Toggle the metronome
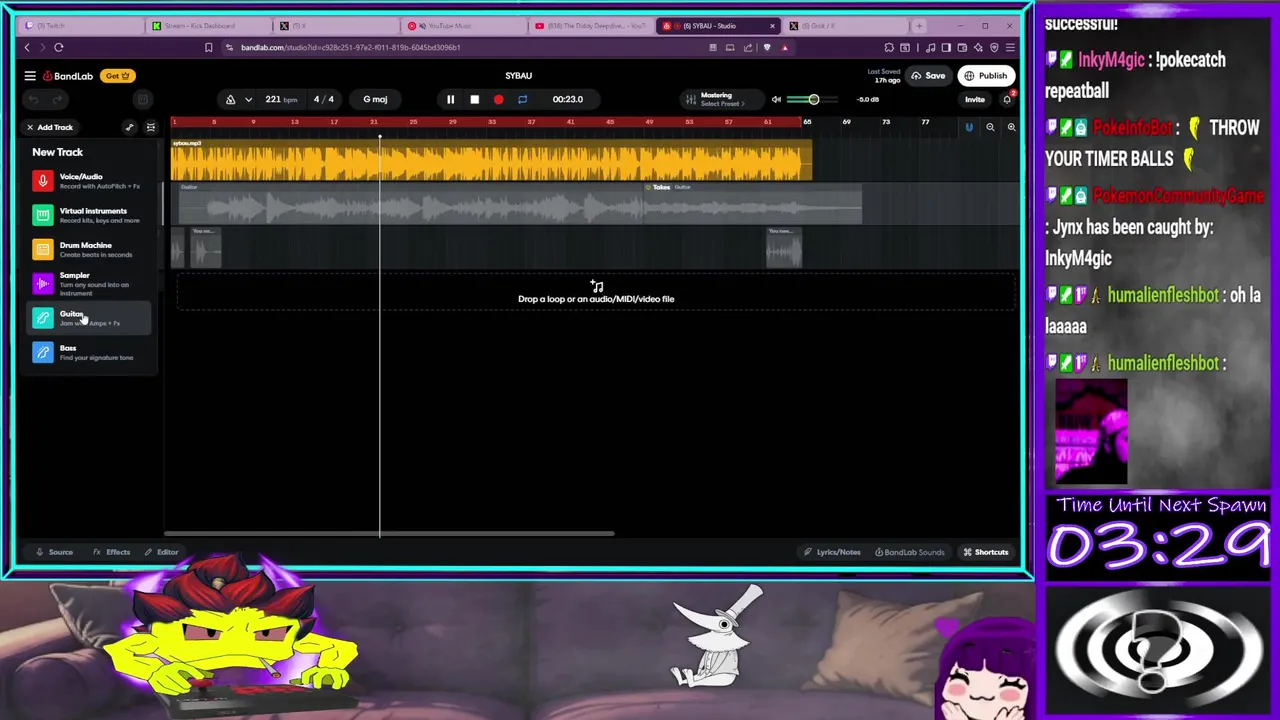 coord(230,99)
